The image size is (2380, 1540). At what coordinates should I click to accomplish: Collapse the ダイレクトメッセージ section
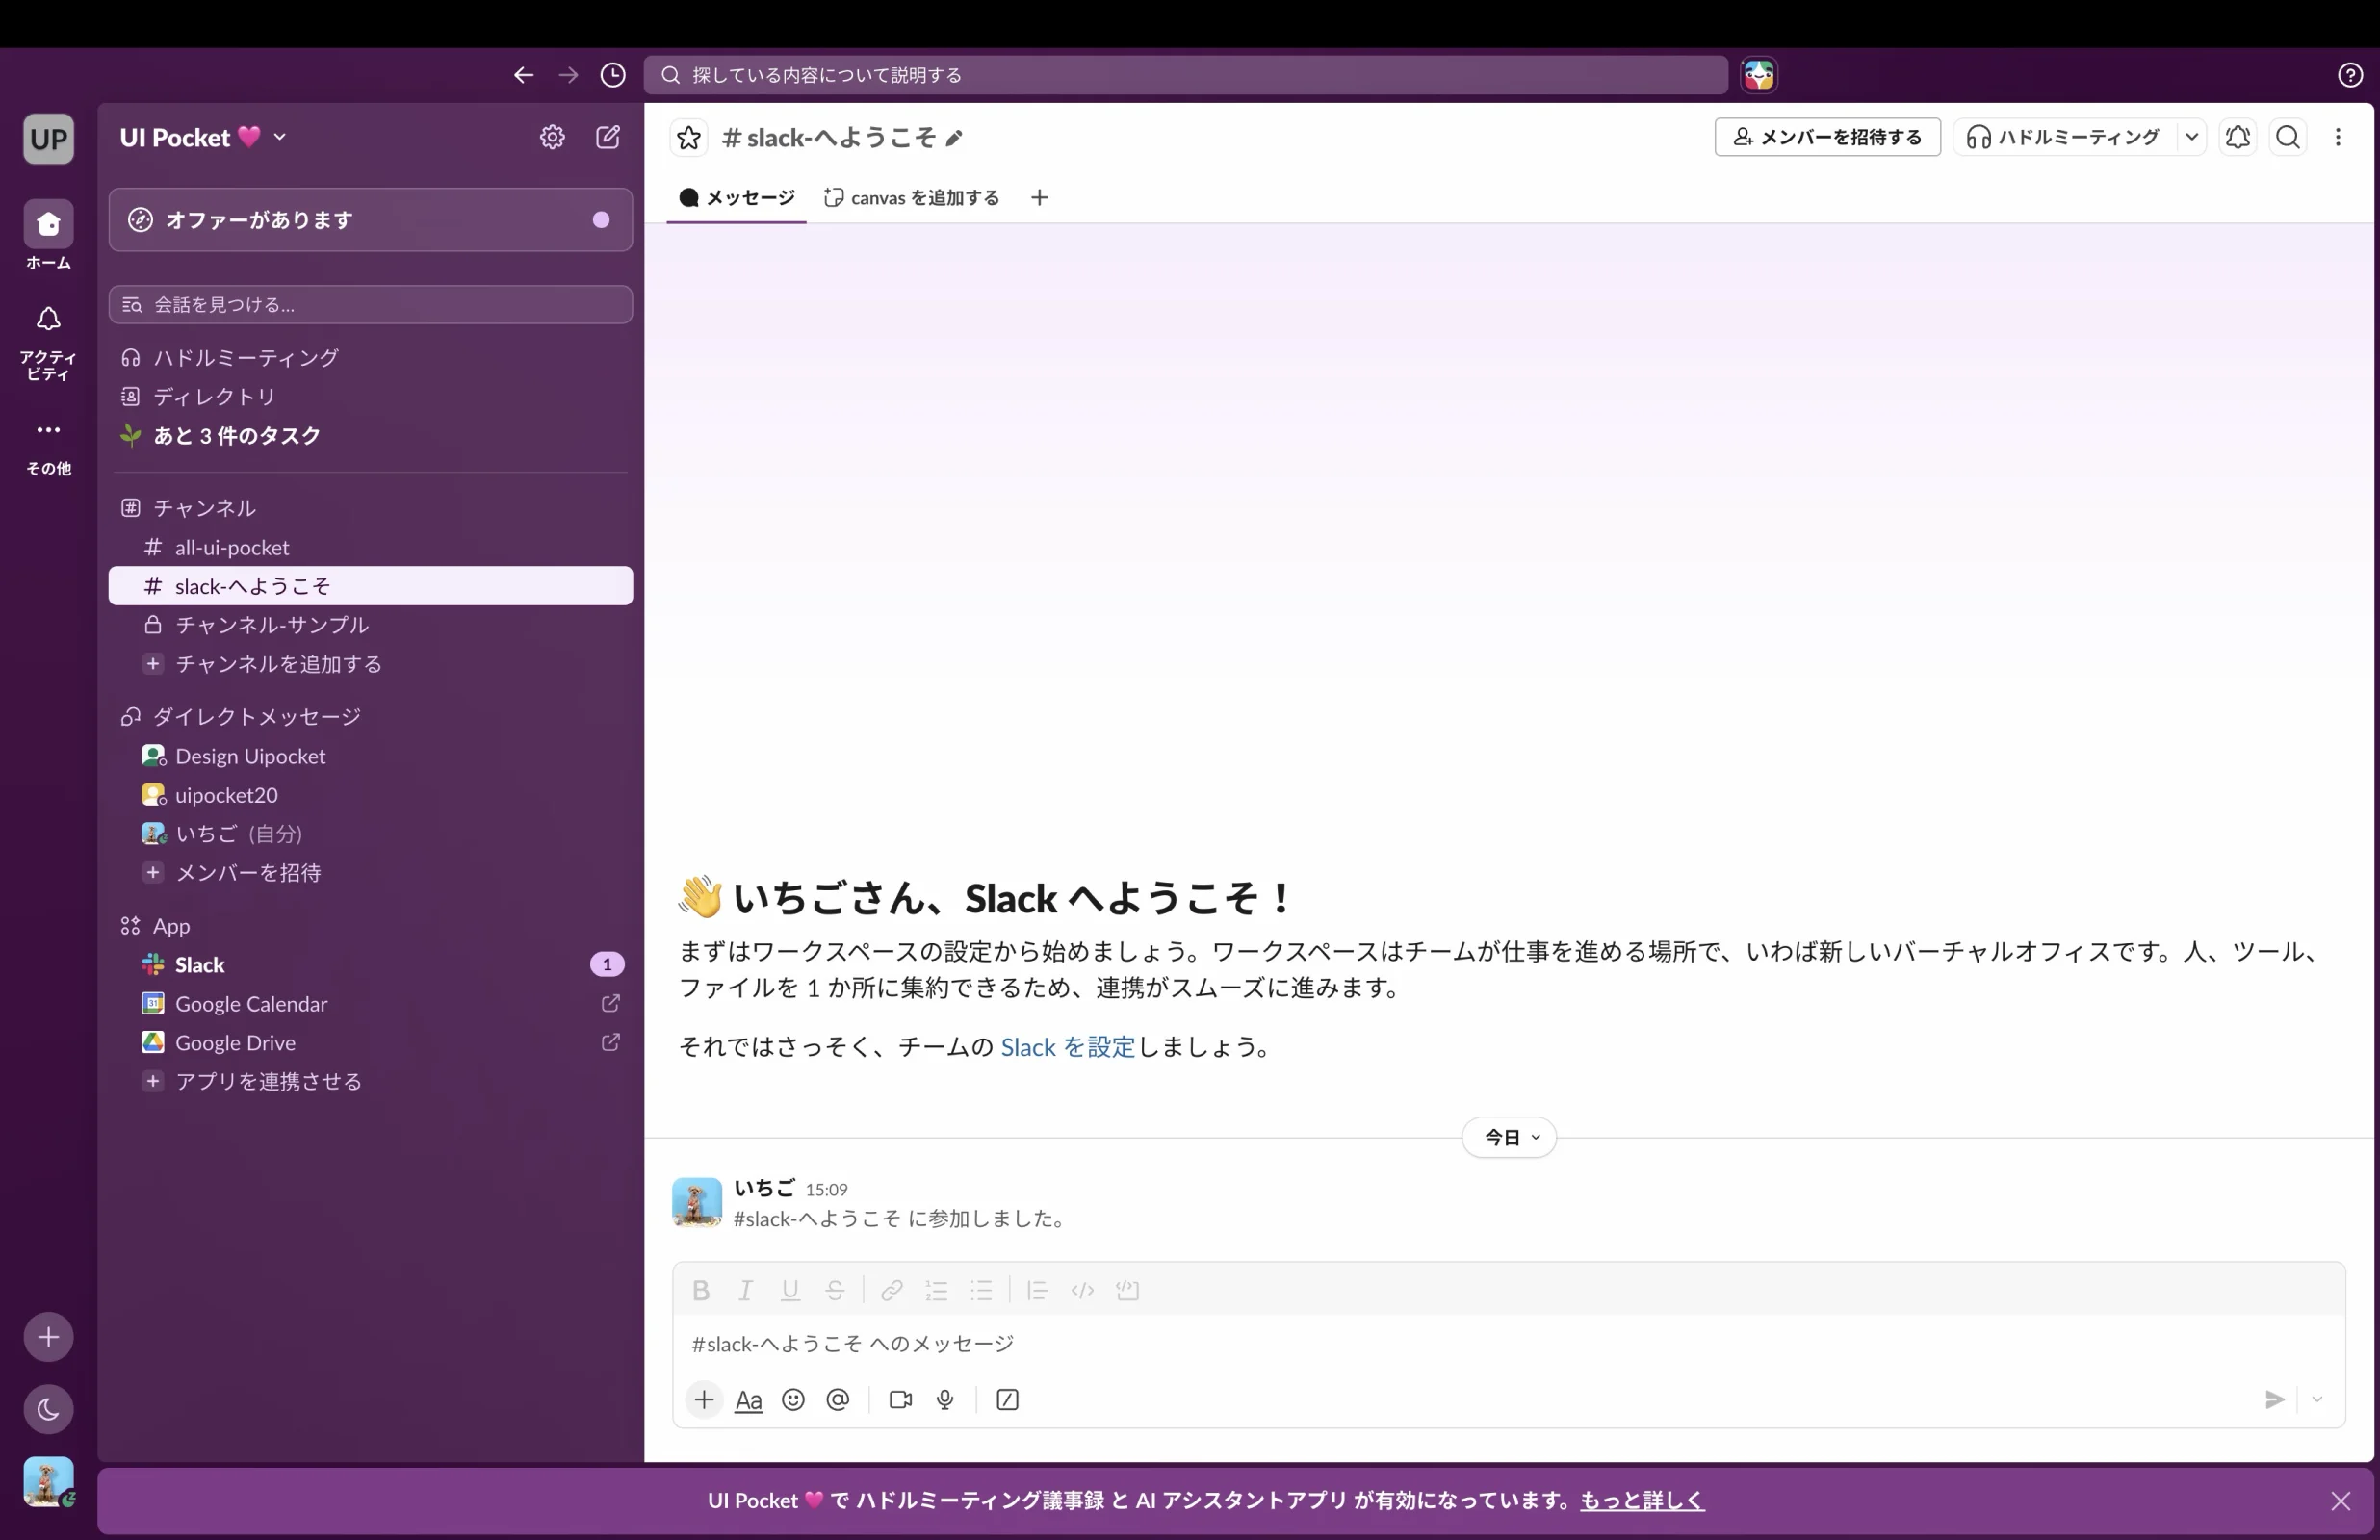click(x=256, y=716)
